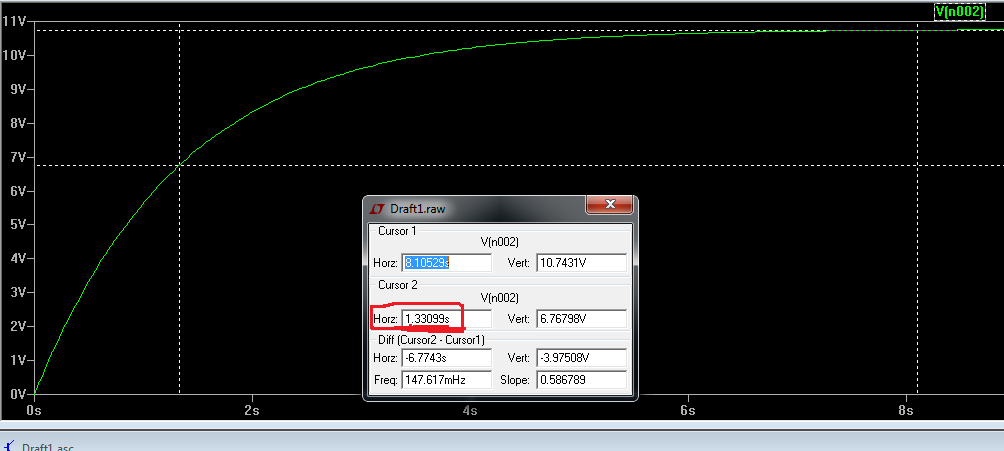
Task: Select the Slope field showing 0.586789
Action: pyautogui.click(x=581, y=380)
